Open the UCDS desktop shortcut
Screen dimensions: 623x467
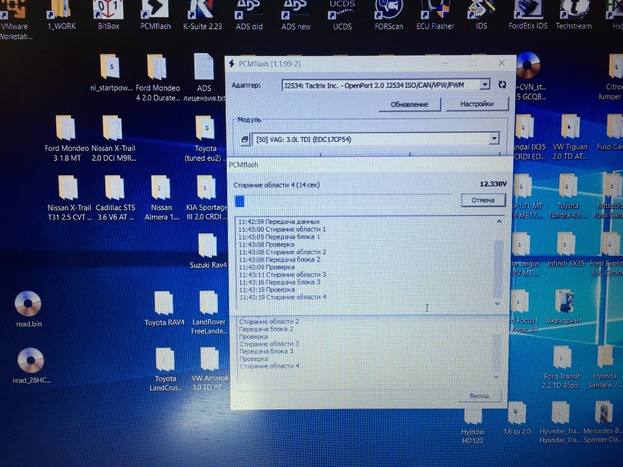click(x=341, y=14)
